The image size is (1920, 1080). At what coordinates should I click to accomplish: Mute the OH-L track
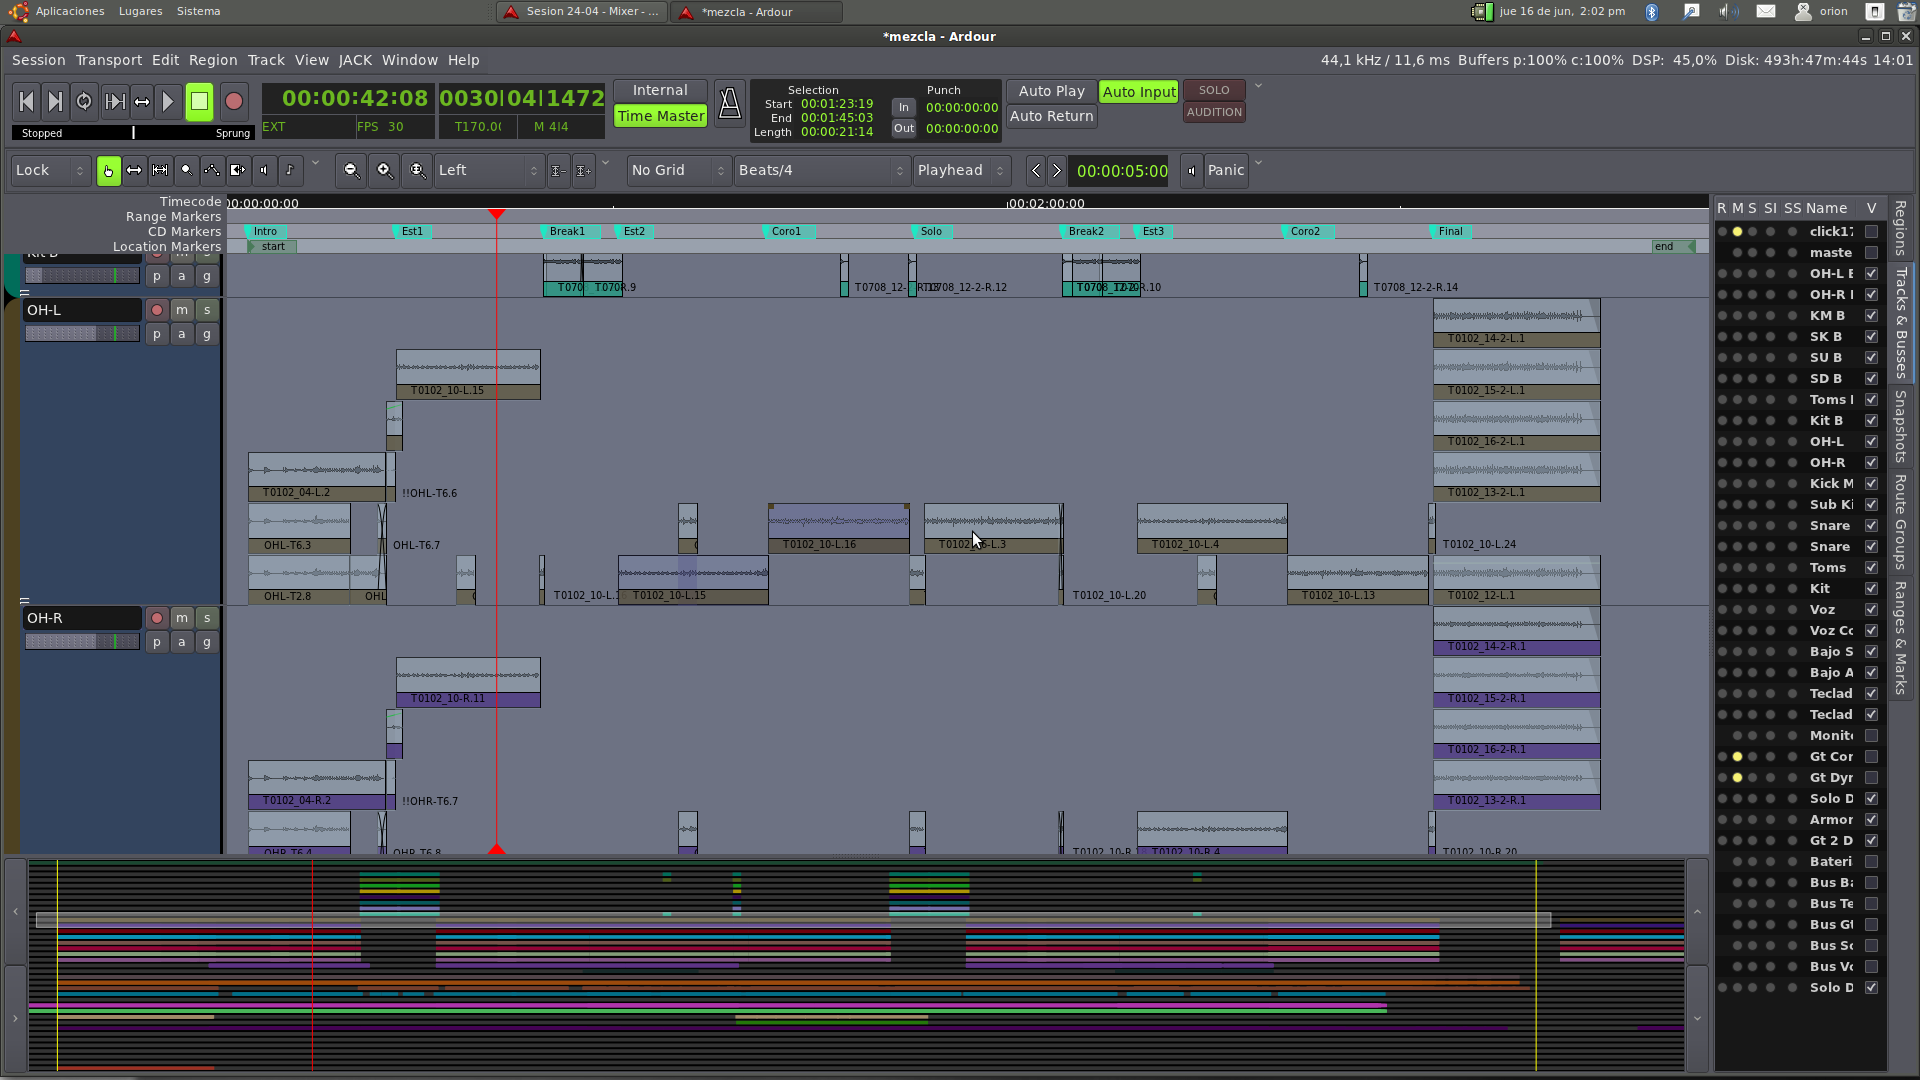181,310
